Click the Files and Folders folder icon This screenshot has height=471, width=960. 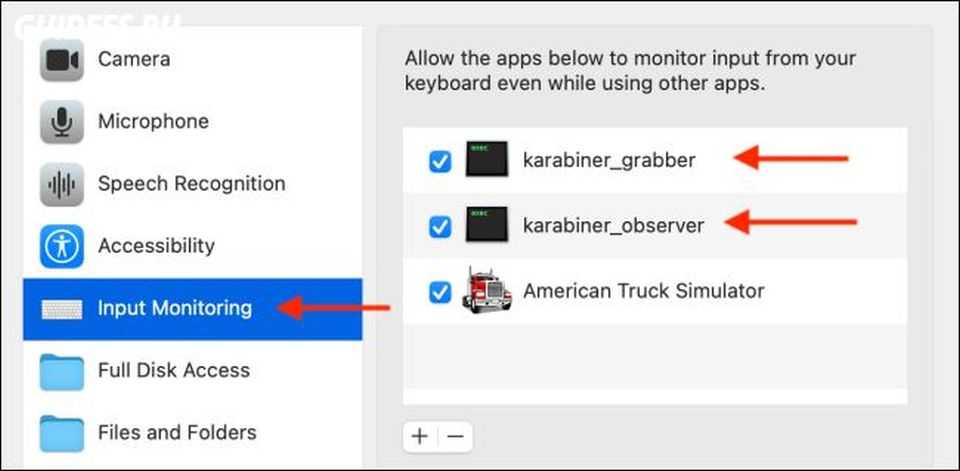[x=61, y=433]
